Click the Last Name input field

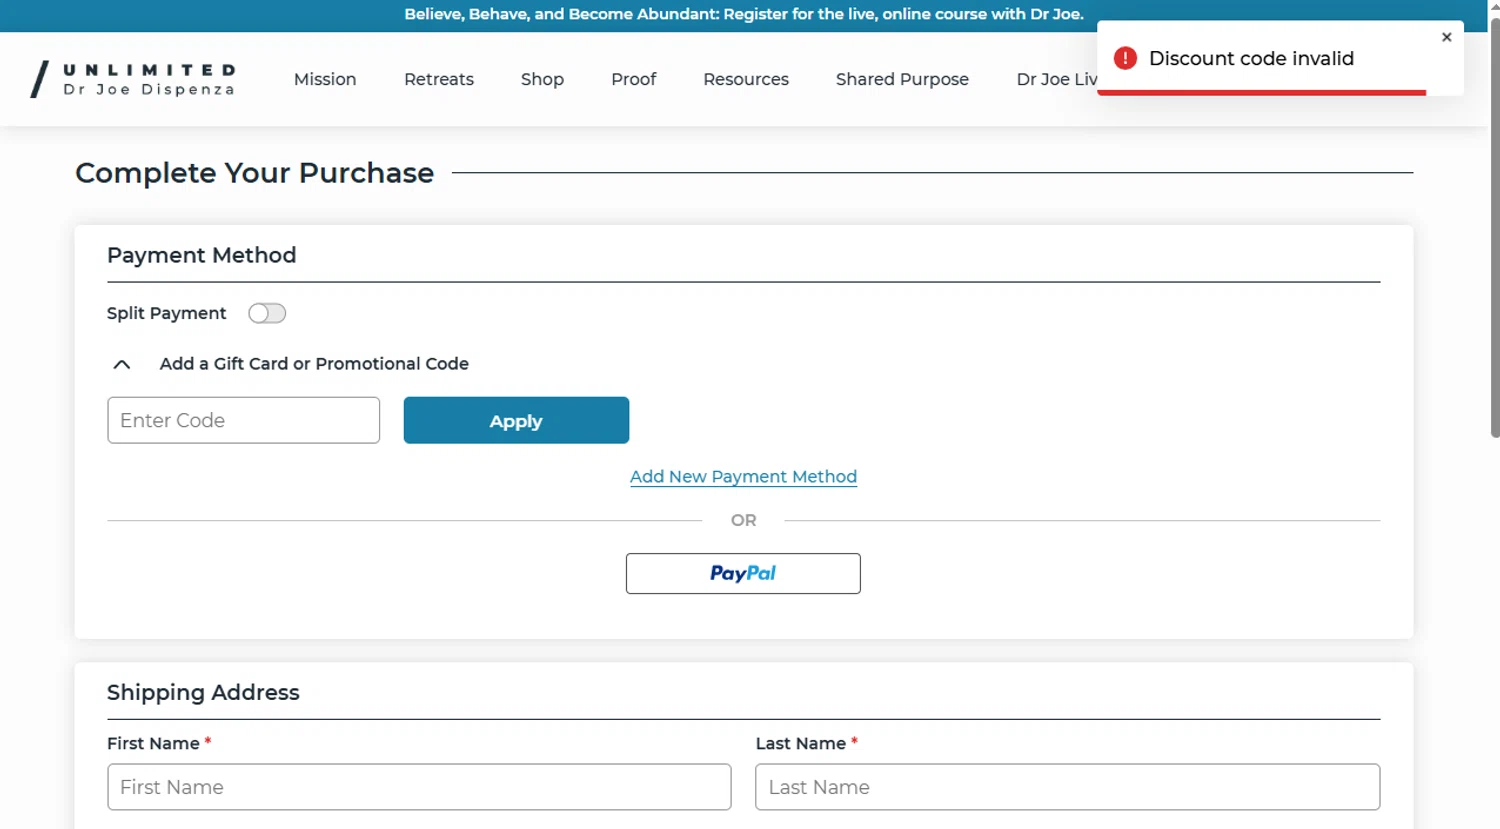pyautogui.click(x=1067, y=787)
